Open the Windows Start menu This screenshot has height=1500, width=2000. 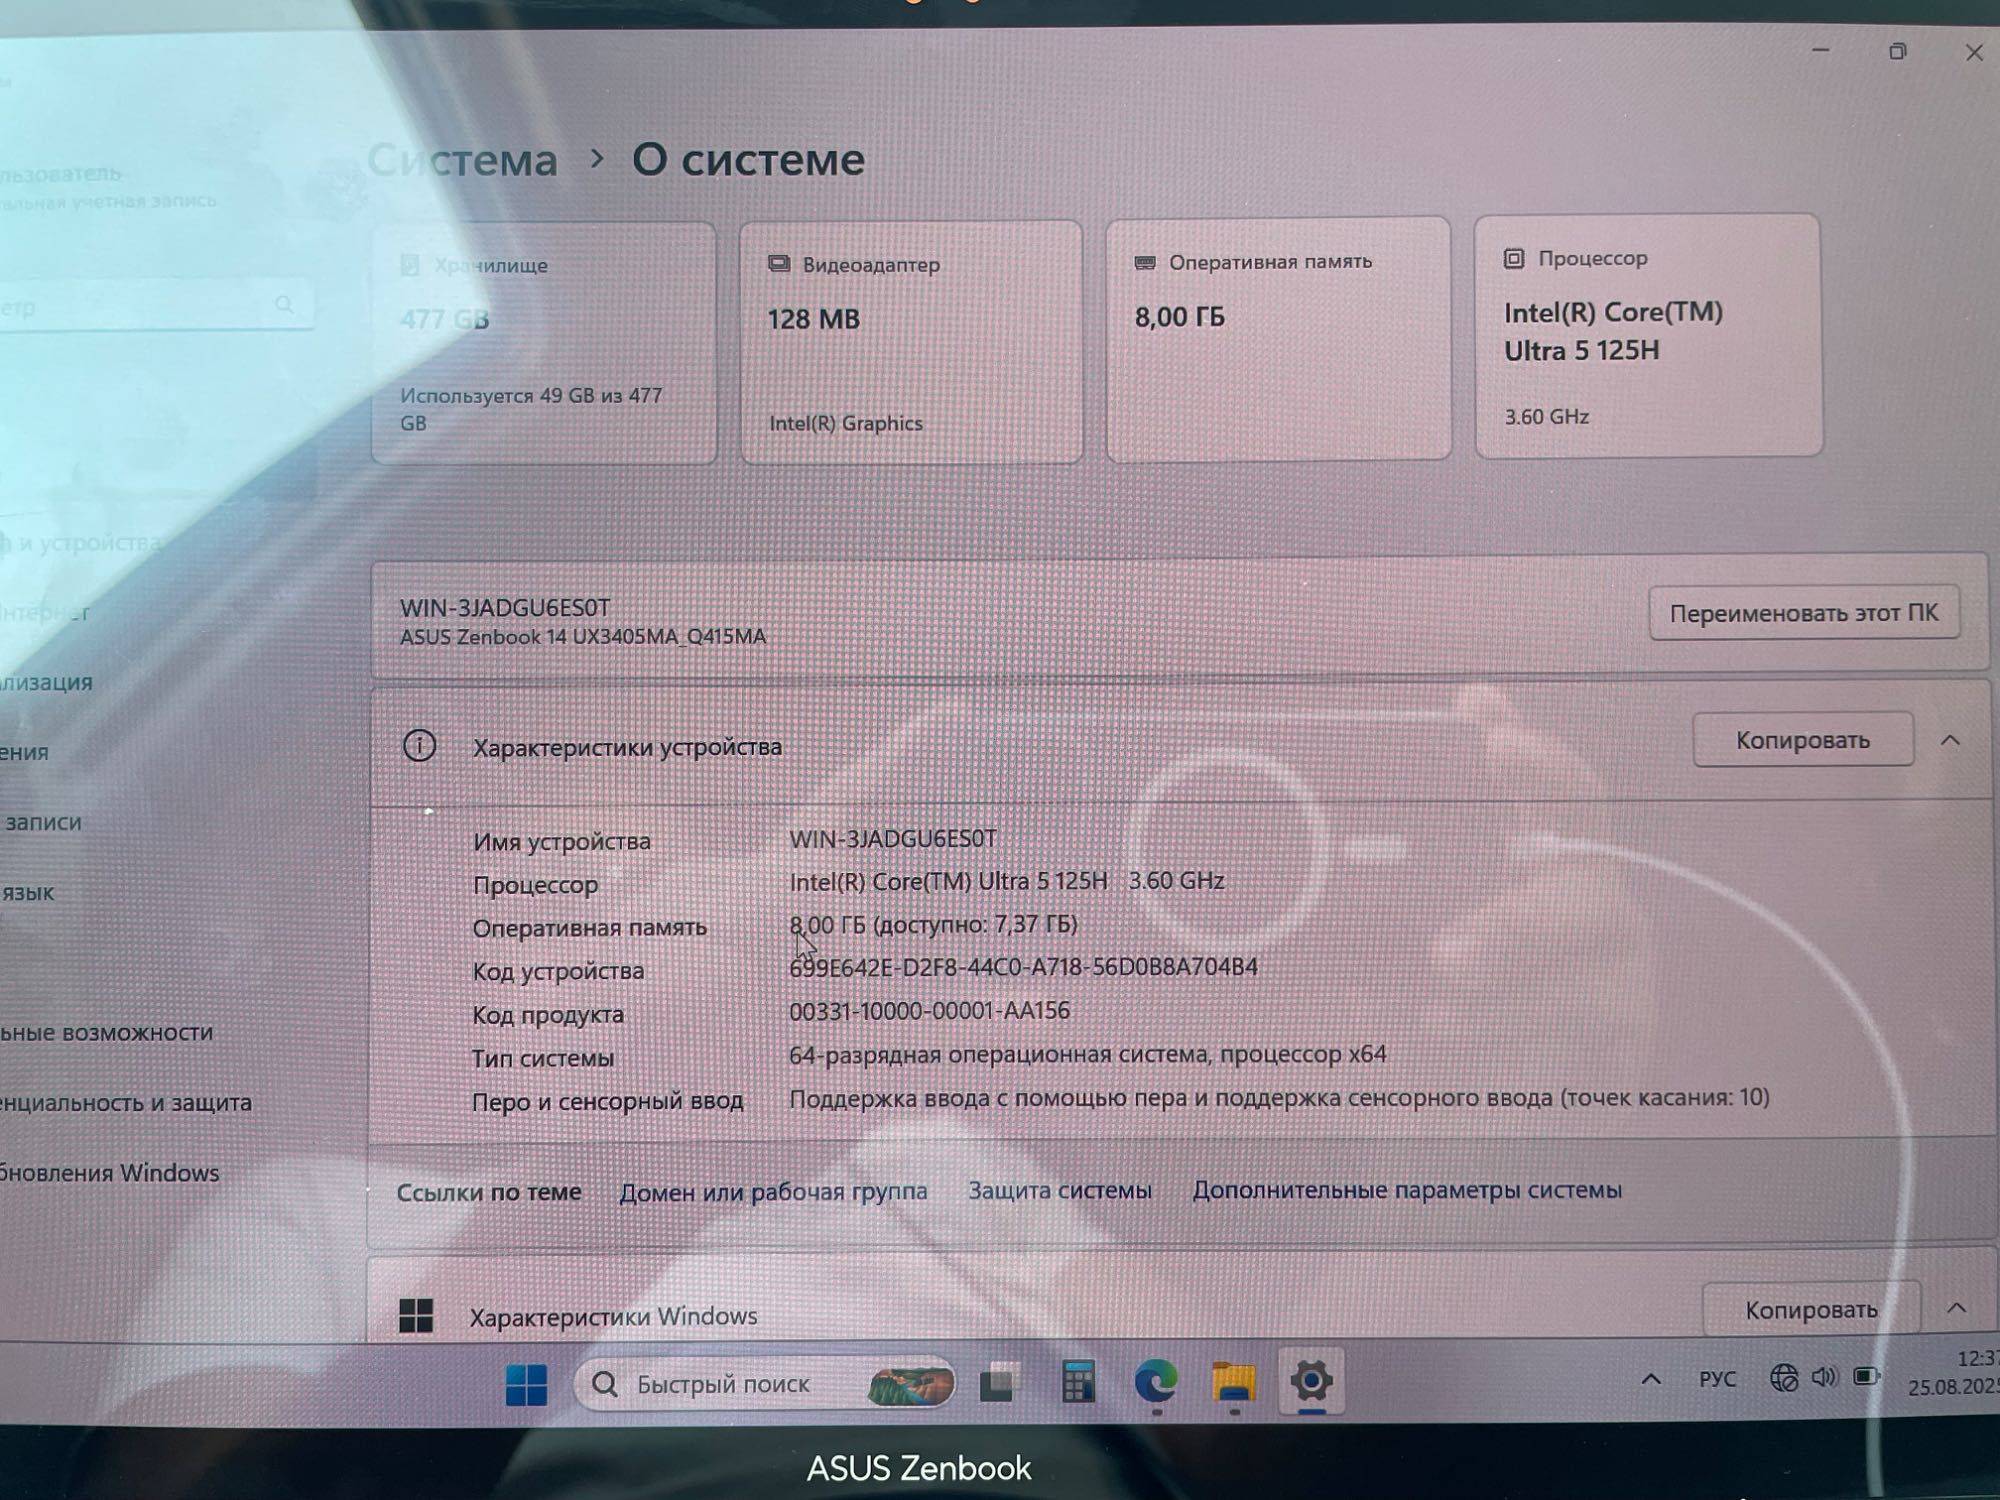tap(526, 1384)
